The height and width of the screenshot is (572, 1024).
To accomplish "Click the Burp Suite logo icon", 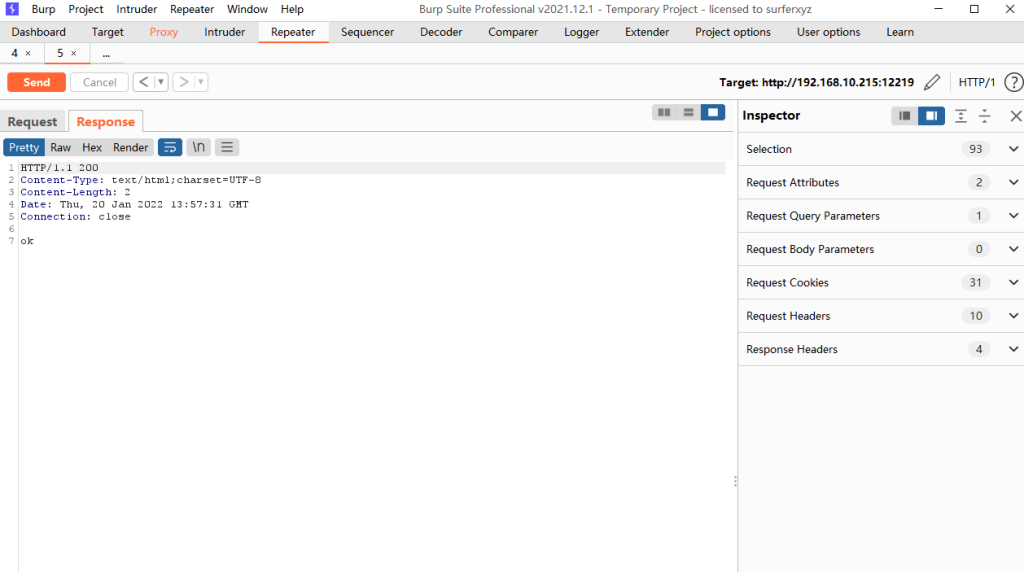I will coord(12,9).
